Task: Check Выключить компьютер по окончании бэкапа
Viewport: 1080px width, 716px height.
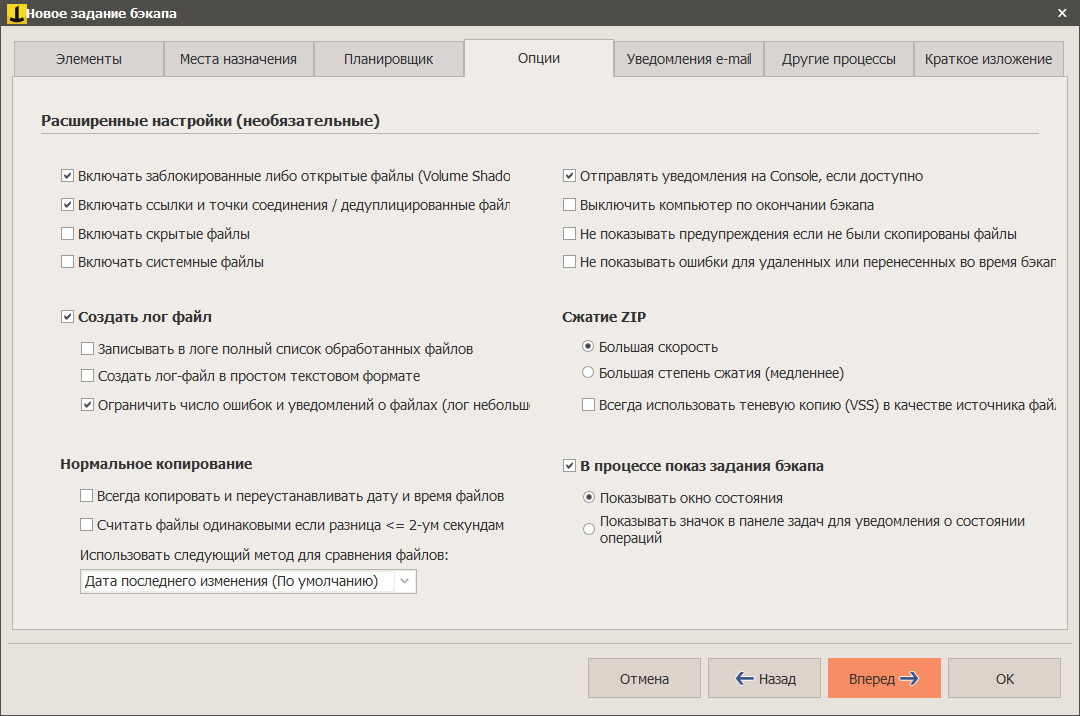Action: (x=570, y=205)
